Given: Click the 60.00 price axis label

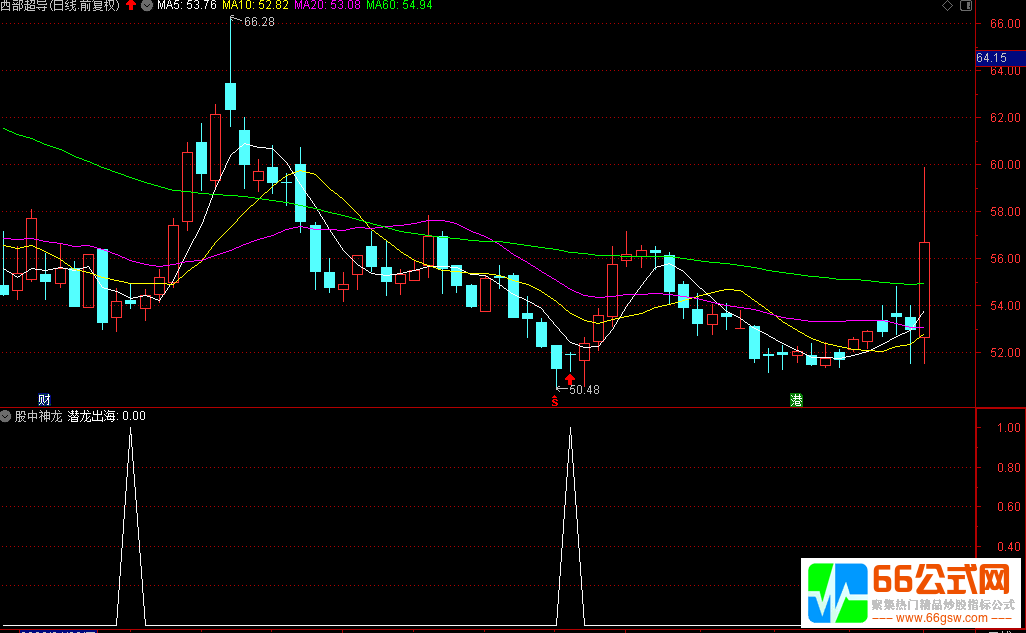Looking at the screenshot, I should point(1005,165).
